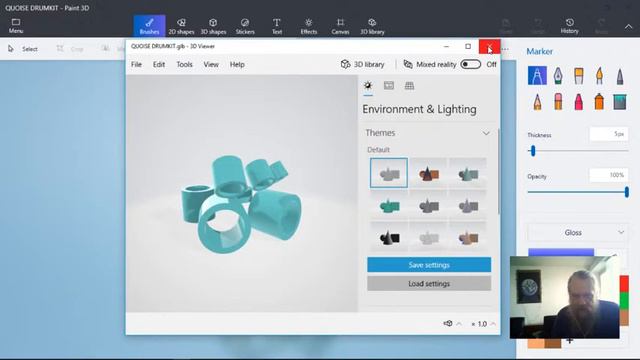Toggle Mixed reality switch on
640x360 pixels.
coord(471,64)
